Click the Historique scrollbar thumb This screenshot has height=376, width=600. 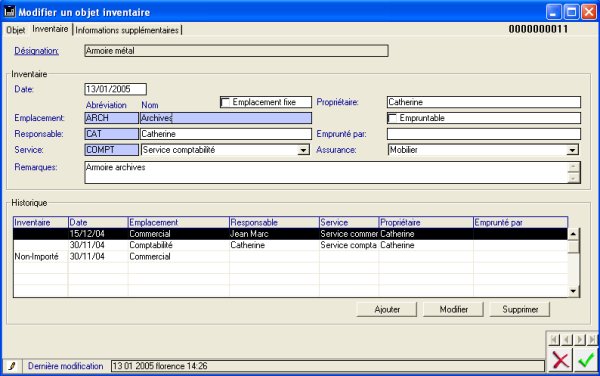click(x=573, y=246)
